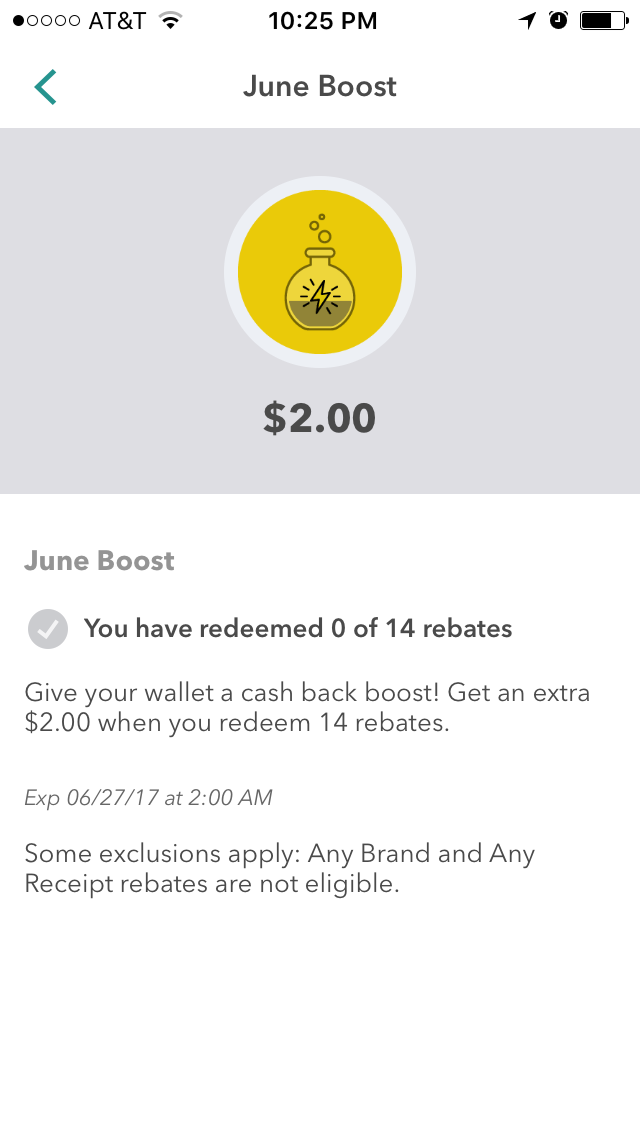Click the alarm clock status icon
640x1136 pixels.
point(559,21)
